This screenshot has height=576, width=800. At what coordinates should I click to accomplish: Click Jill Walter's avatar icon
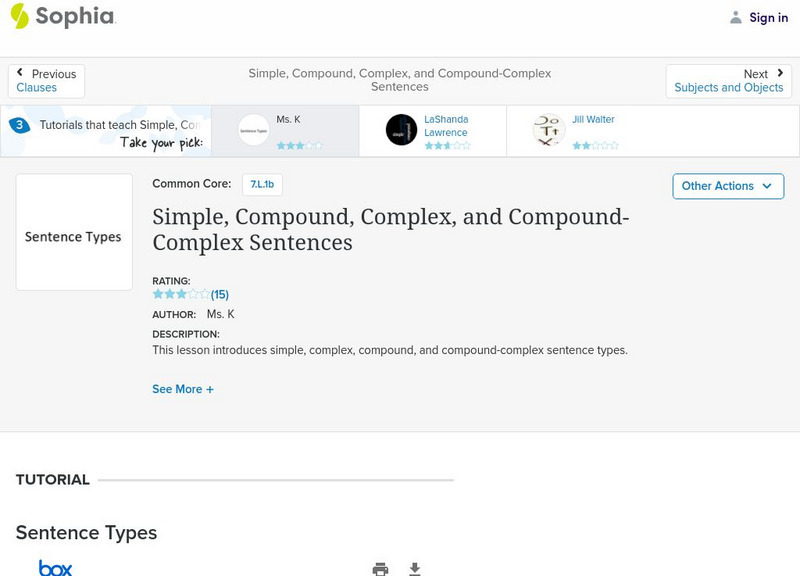coord(549,130)
